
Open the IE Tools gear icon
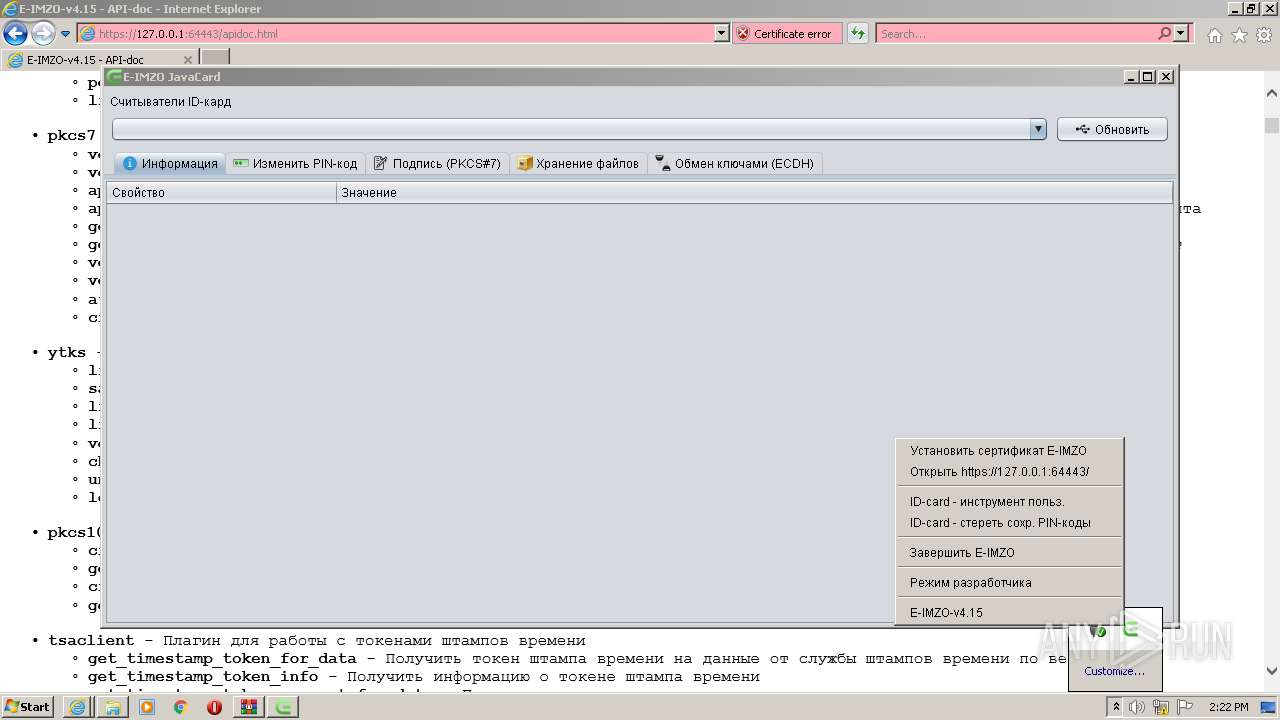tap(1264, 35)
